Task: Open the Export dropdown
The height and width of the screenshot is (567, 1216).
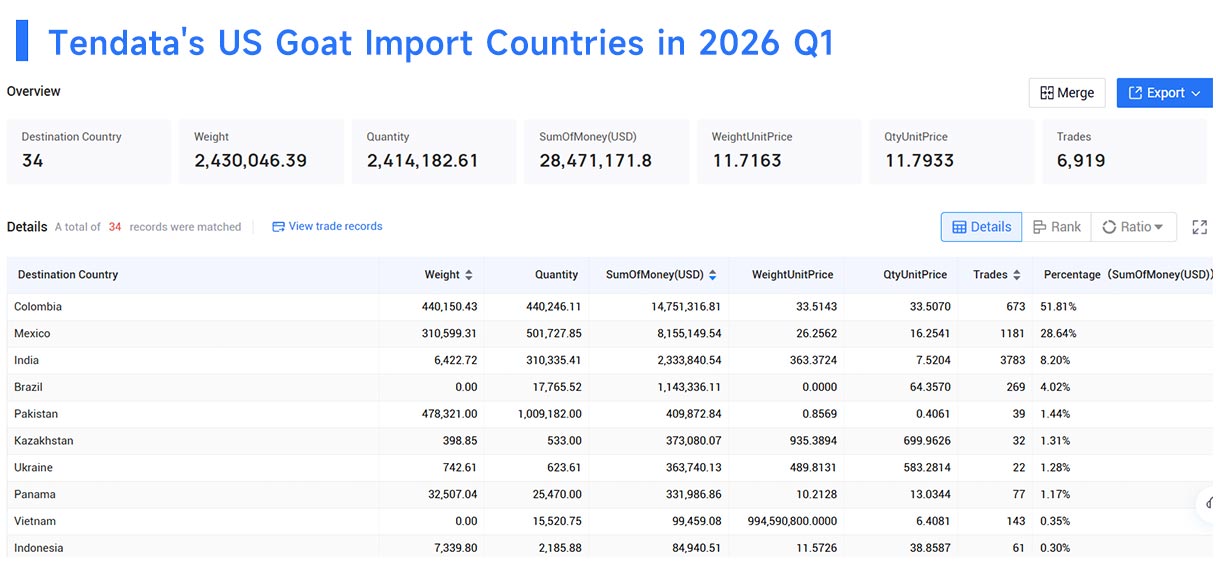Action: 1164,93
